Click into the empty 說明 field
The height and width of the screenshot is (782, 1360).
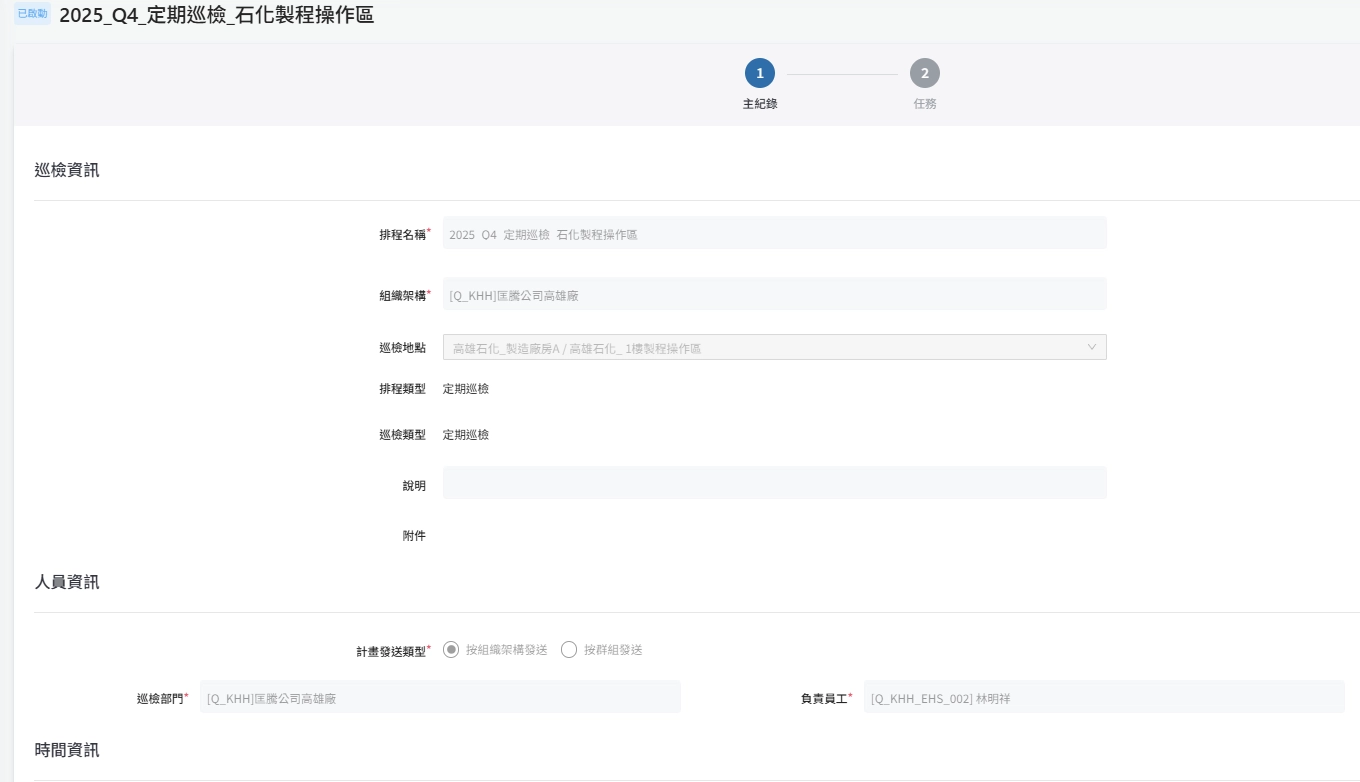tap(774, 482)
